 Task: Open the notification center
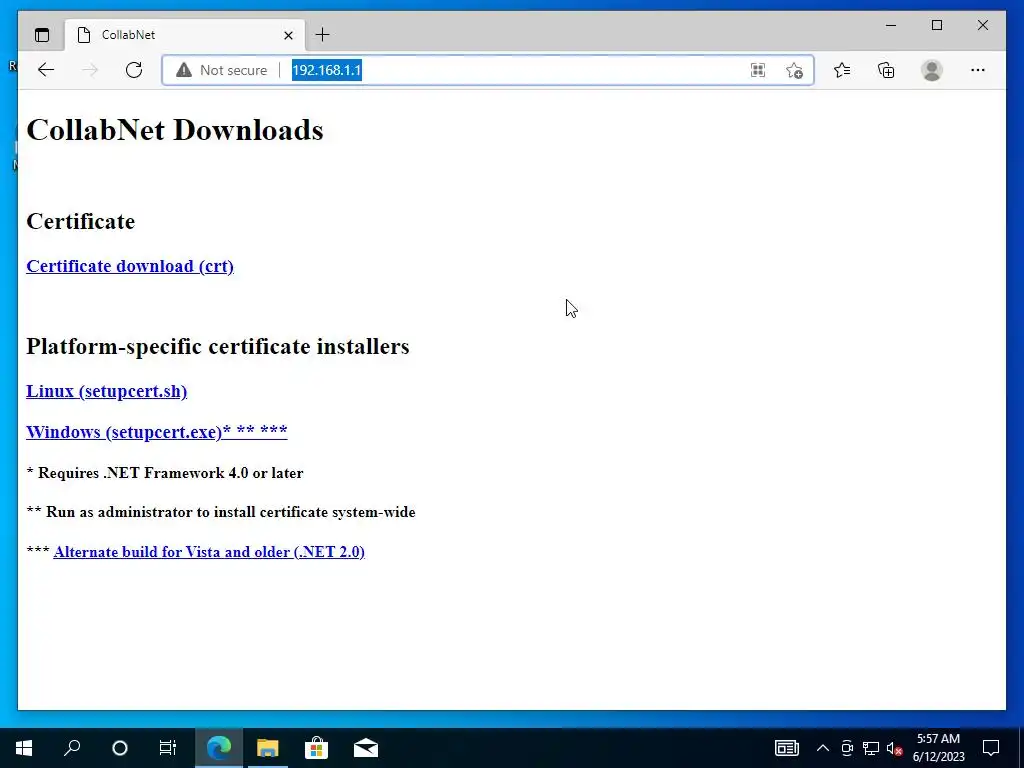click(x=991, y=748)
